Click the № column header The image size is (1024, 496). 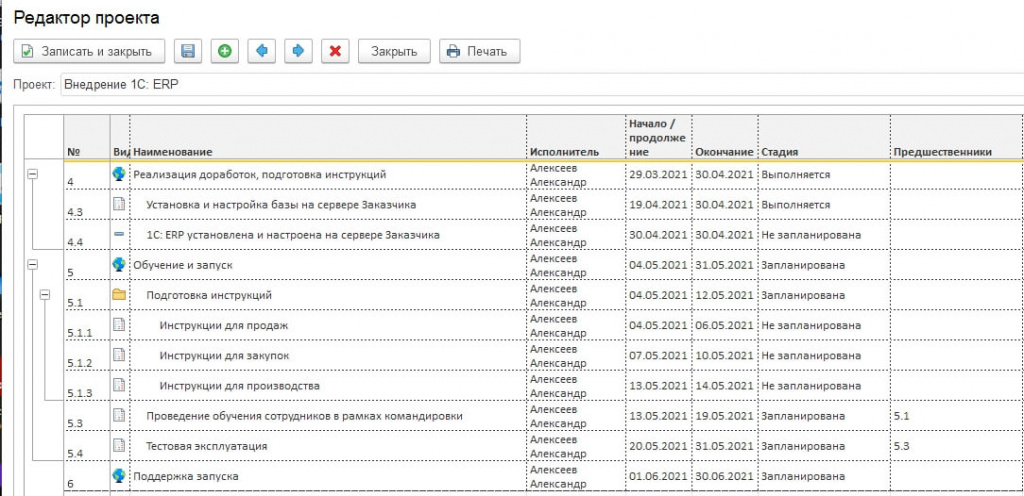(73, 151)
